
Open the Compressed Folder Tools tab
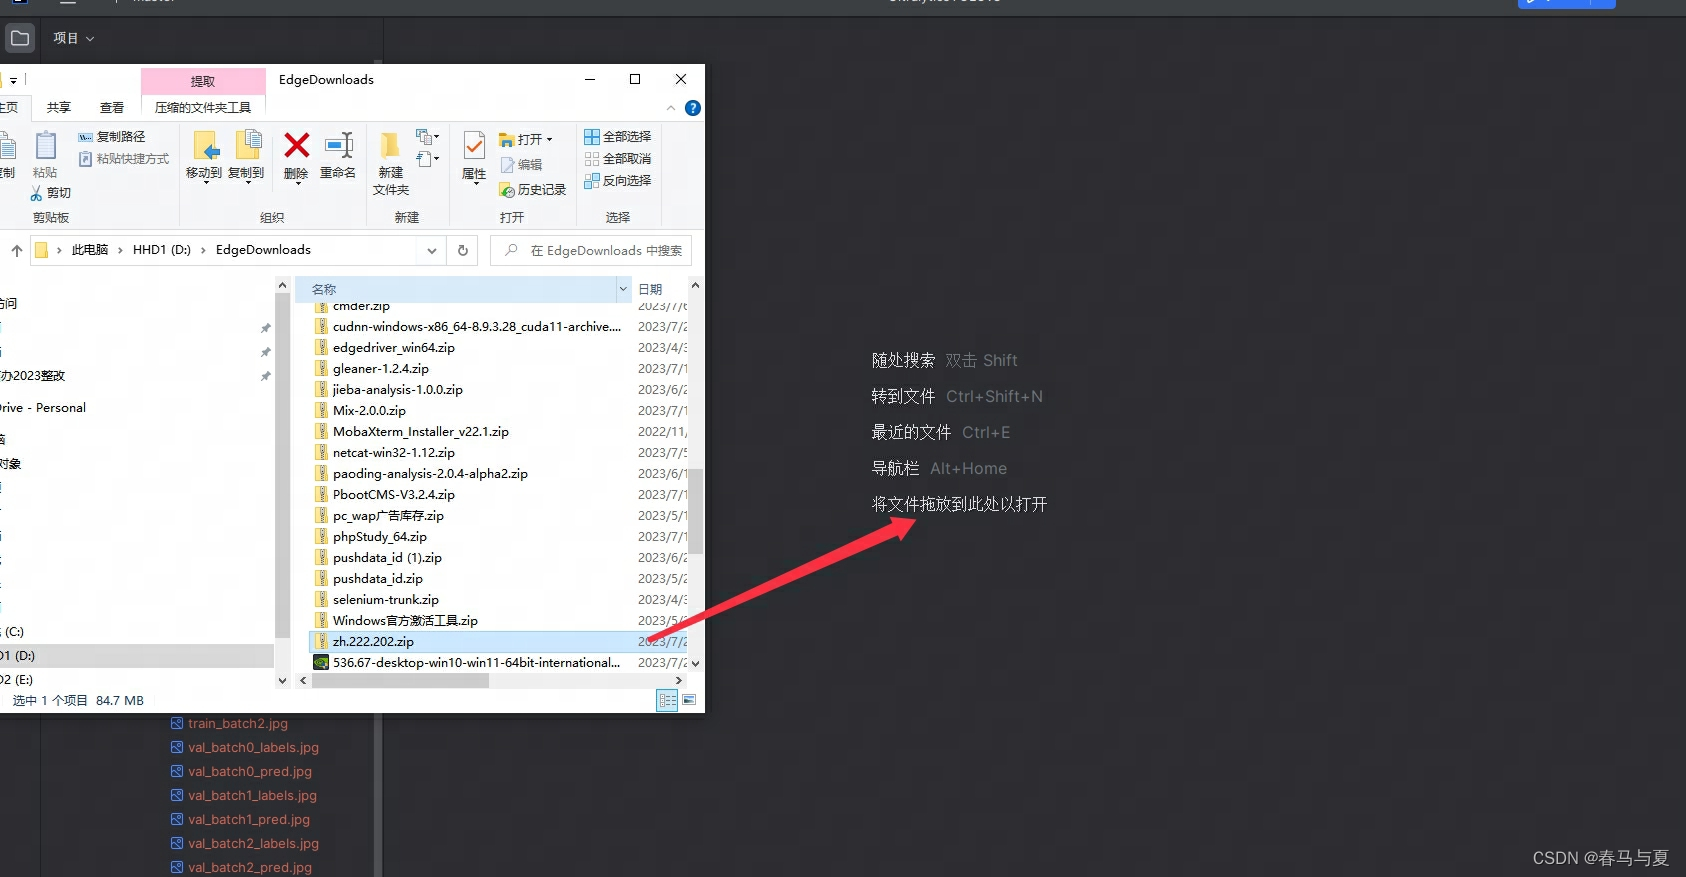coord(203,108)
